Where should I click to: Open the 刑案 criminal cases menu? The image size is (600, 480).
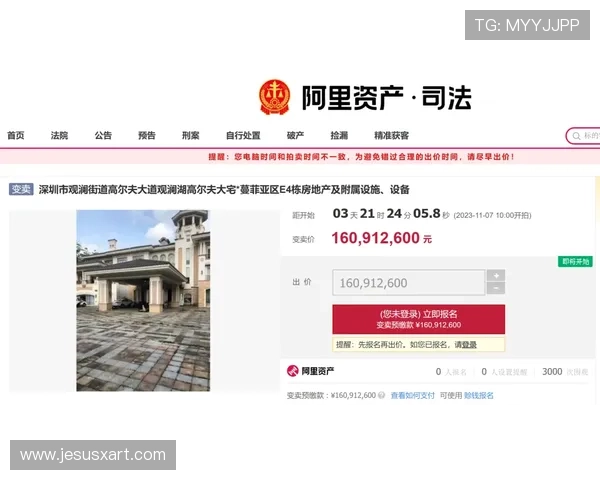[191, 136]
